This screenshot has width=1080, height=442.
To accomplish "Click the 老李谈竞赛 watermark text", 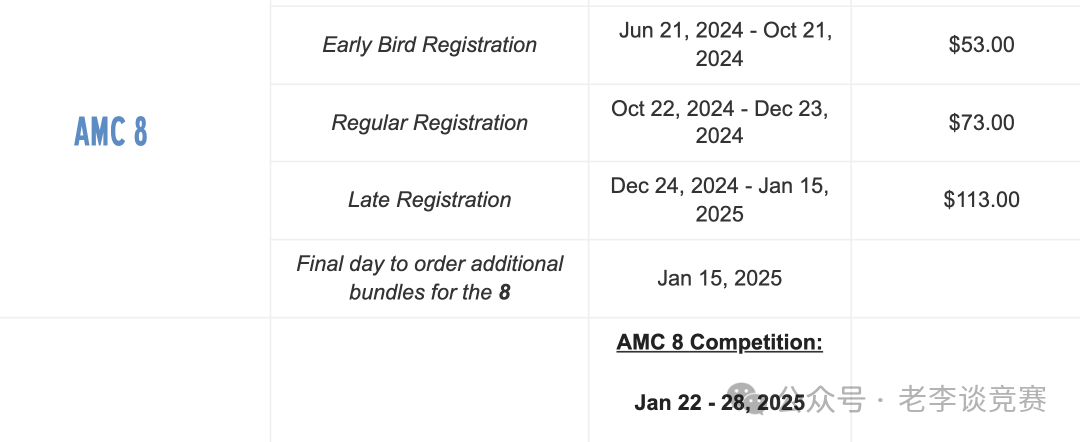I will (x=973, y=399).
